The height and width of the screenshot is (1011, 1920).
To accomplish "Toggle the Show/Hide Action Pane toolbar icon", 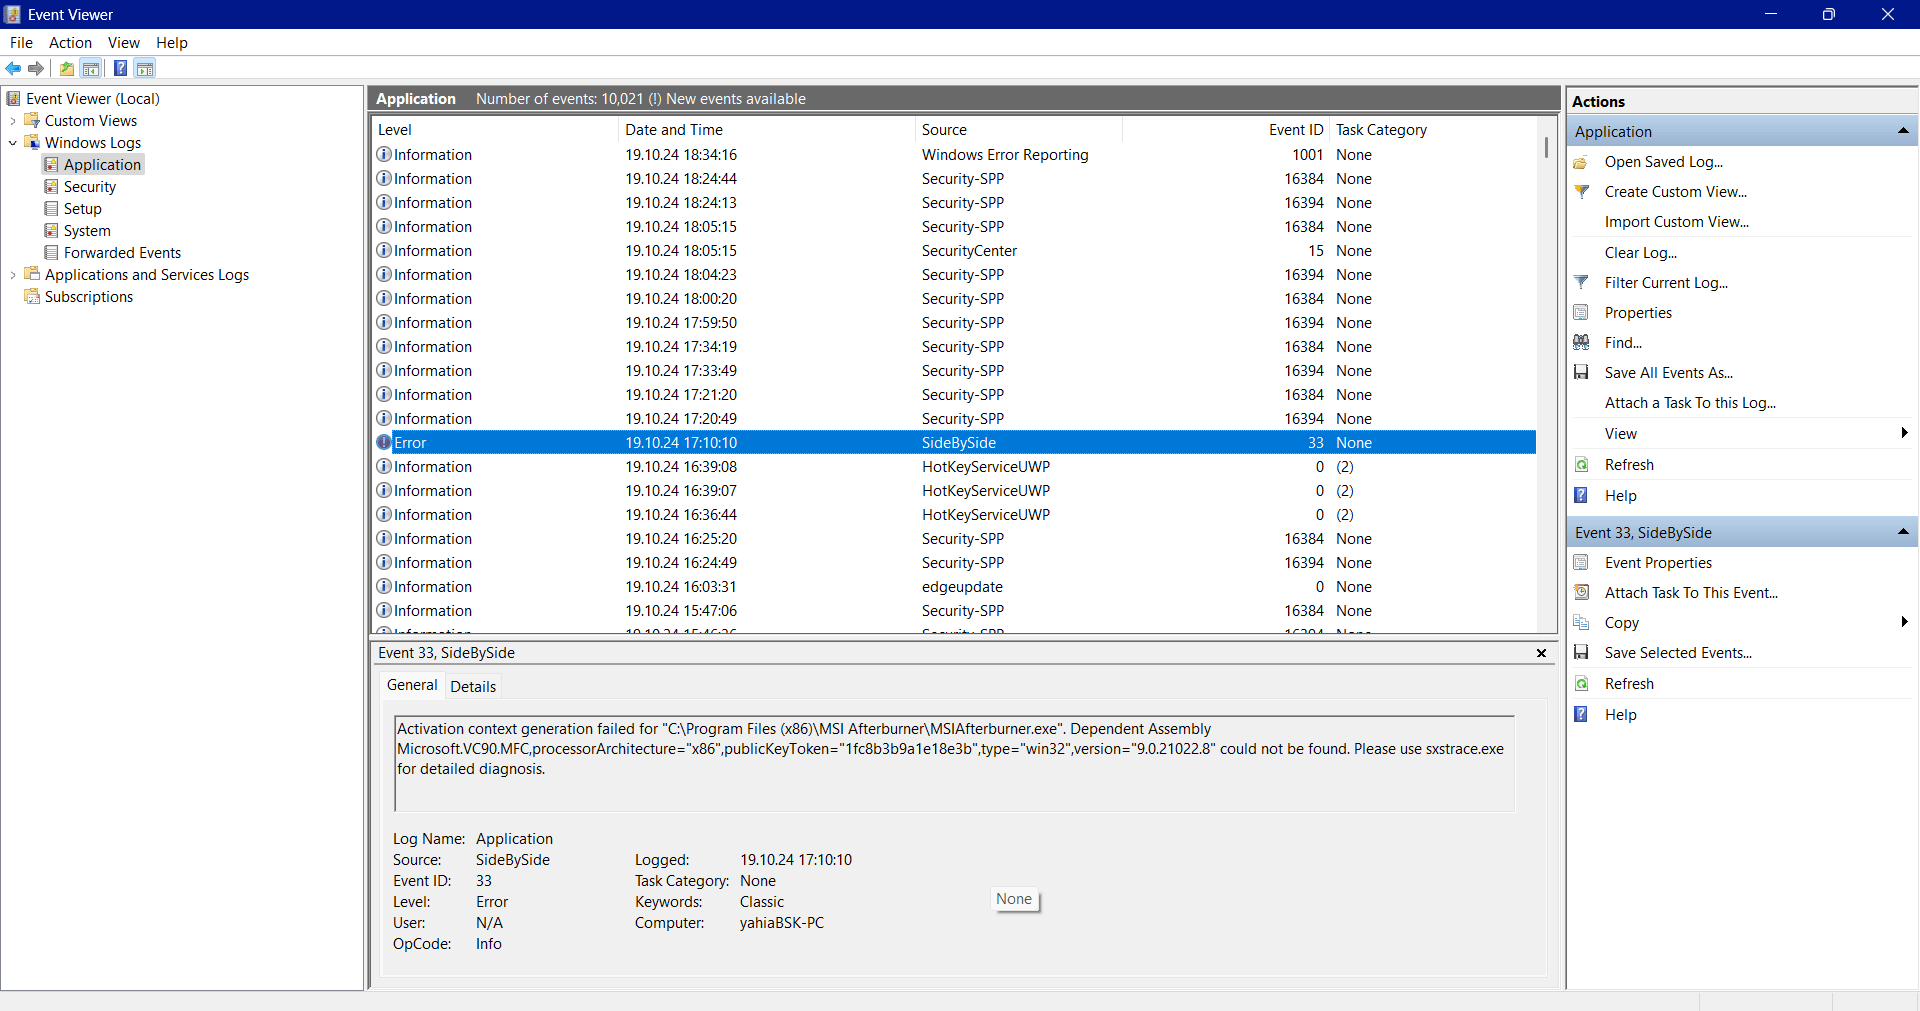I will (x=145, y=69).
